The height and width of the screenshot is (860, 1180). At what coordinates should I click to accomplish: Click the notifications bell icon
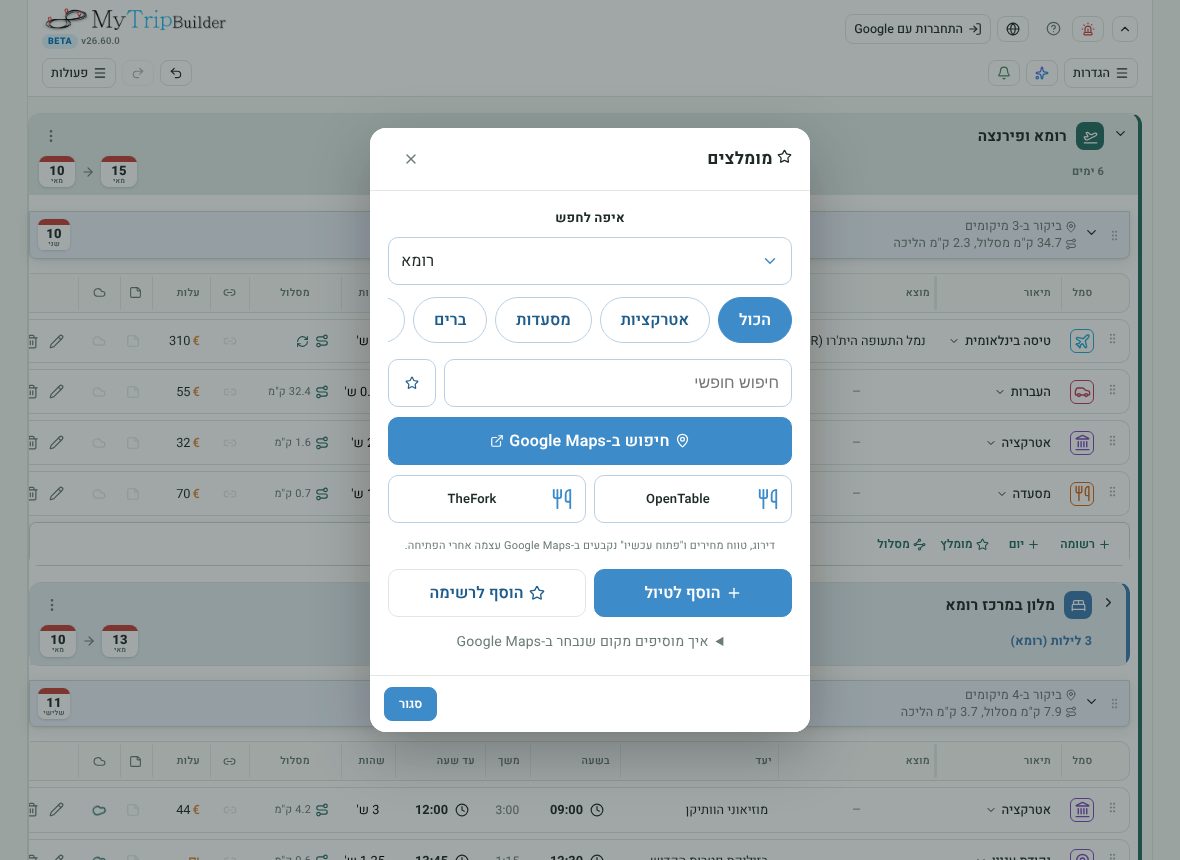1004,73
